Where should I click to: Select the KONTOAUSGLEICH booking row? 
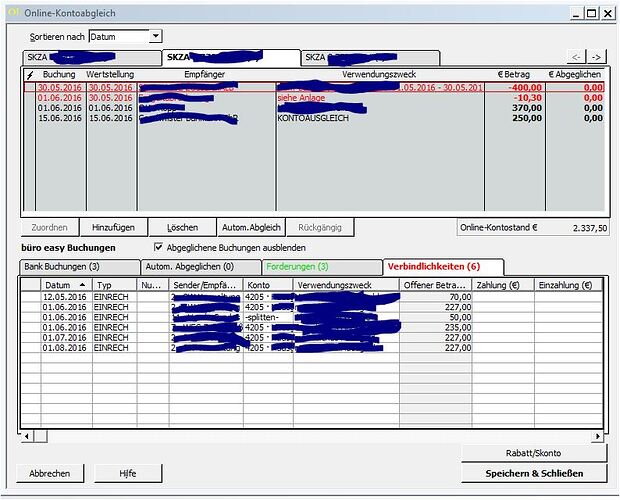point(314,118)
